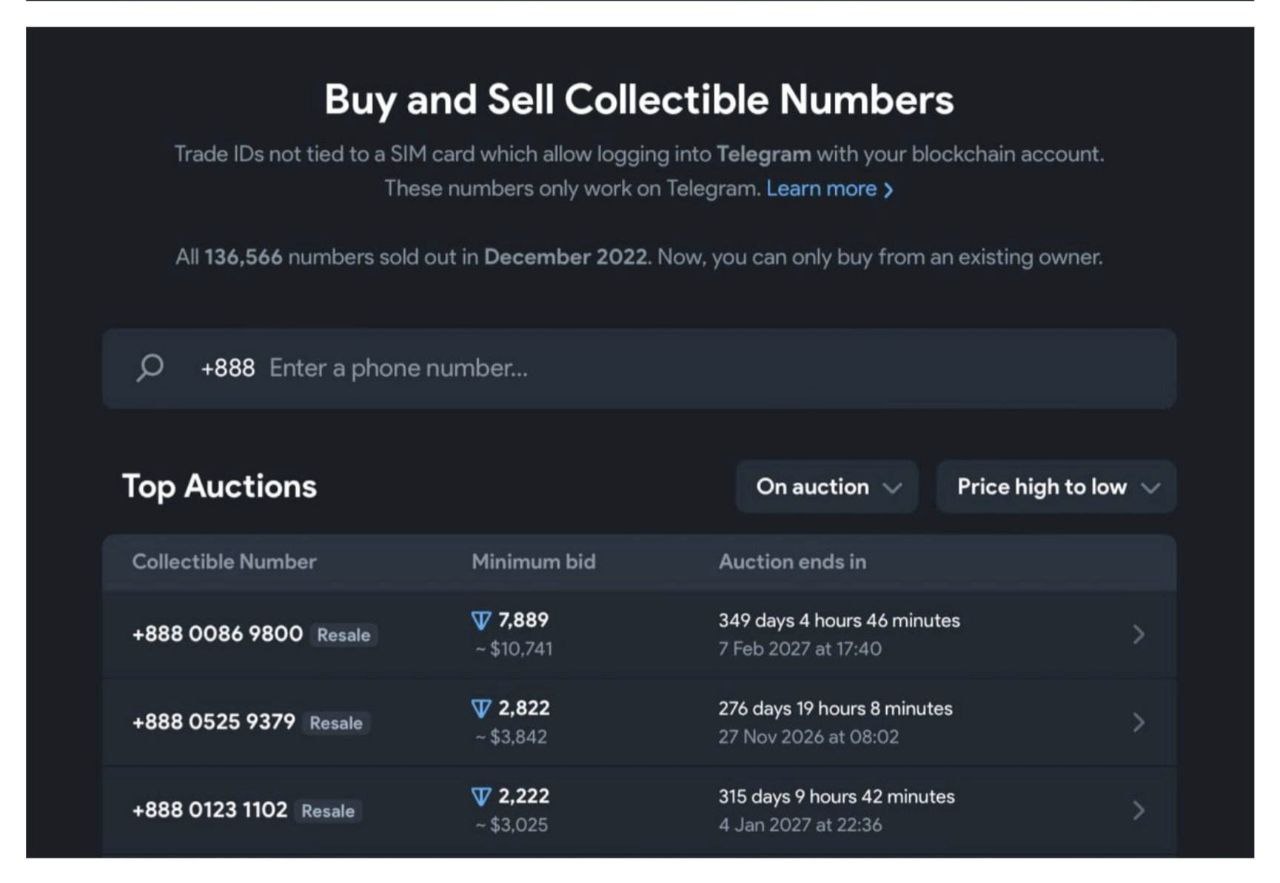1280x883 pixels.
Task: Click TON icon beside 2,222 bid
Action: 481,797
